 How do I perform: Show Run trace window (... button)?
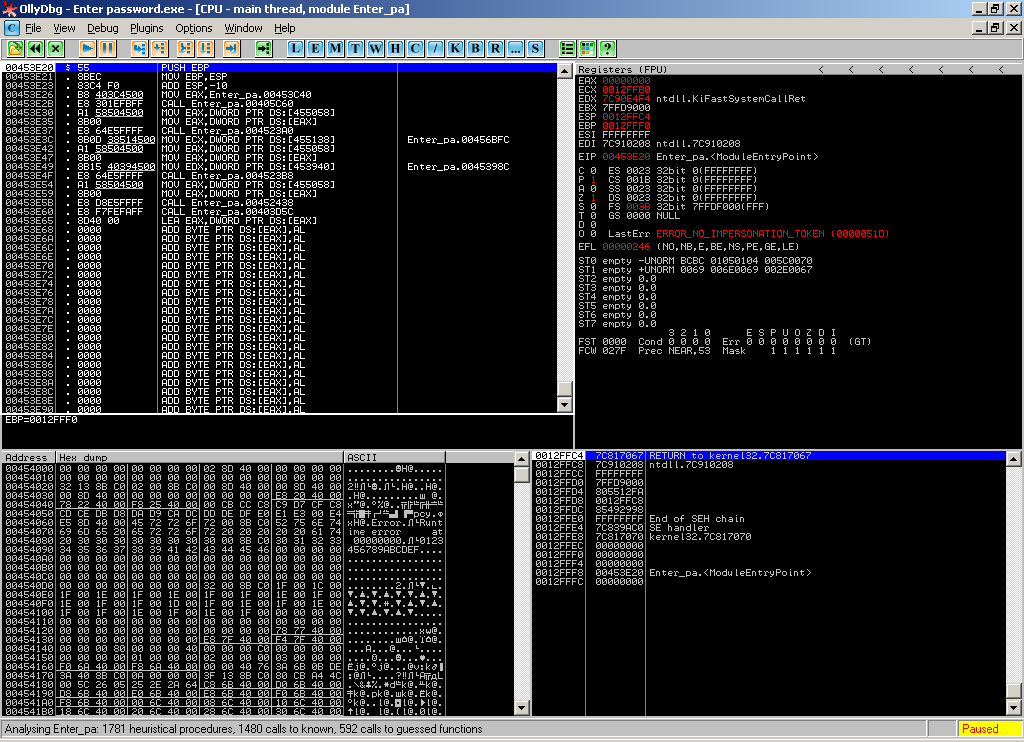pos(515,48)
